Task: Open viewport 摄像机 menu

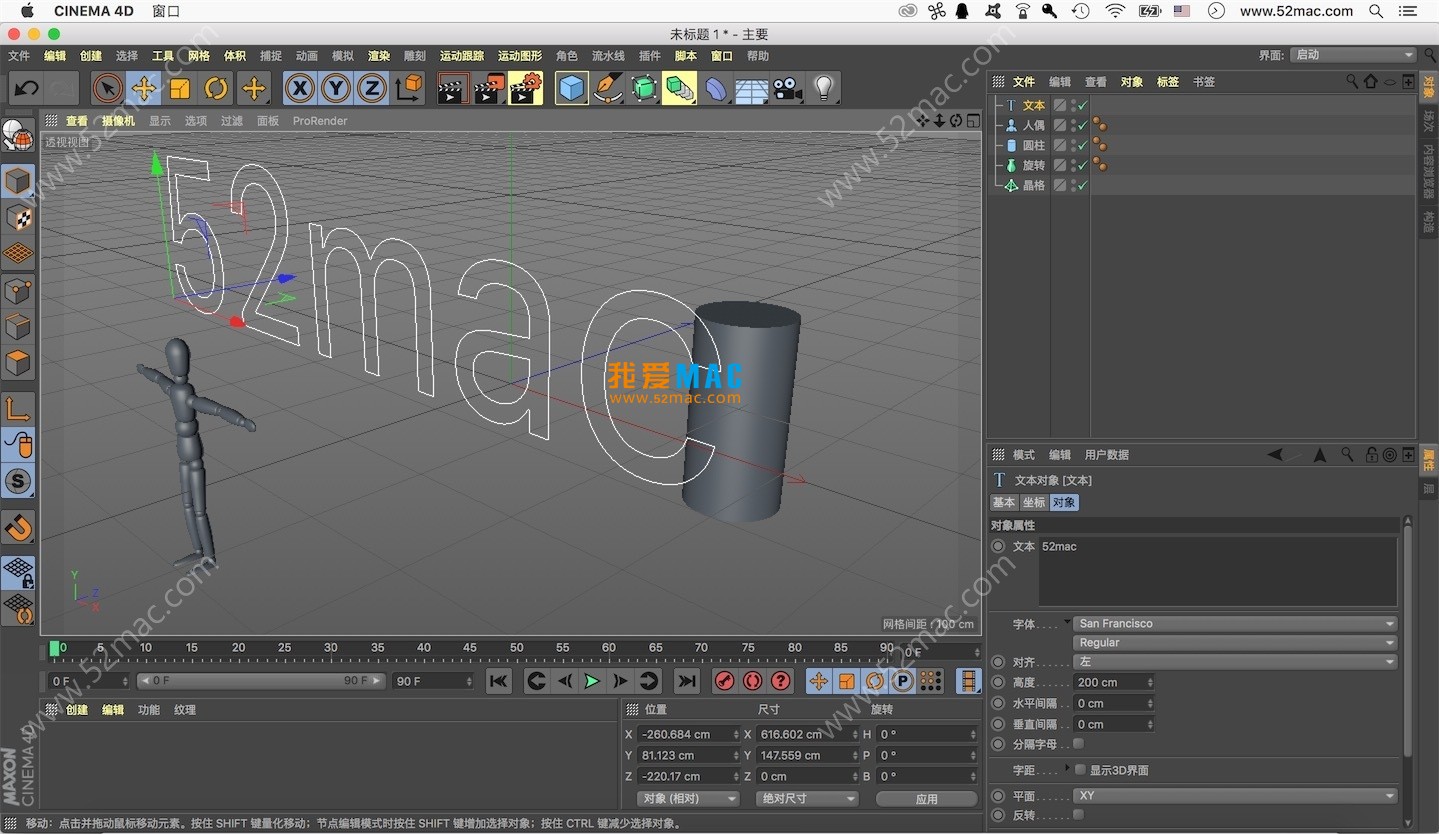Action: 118,121
